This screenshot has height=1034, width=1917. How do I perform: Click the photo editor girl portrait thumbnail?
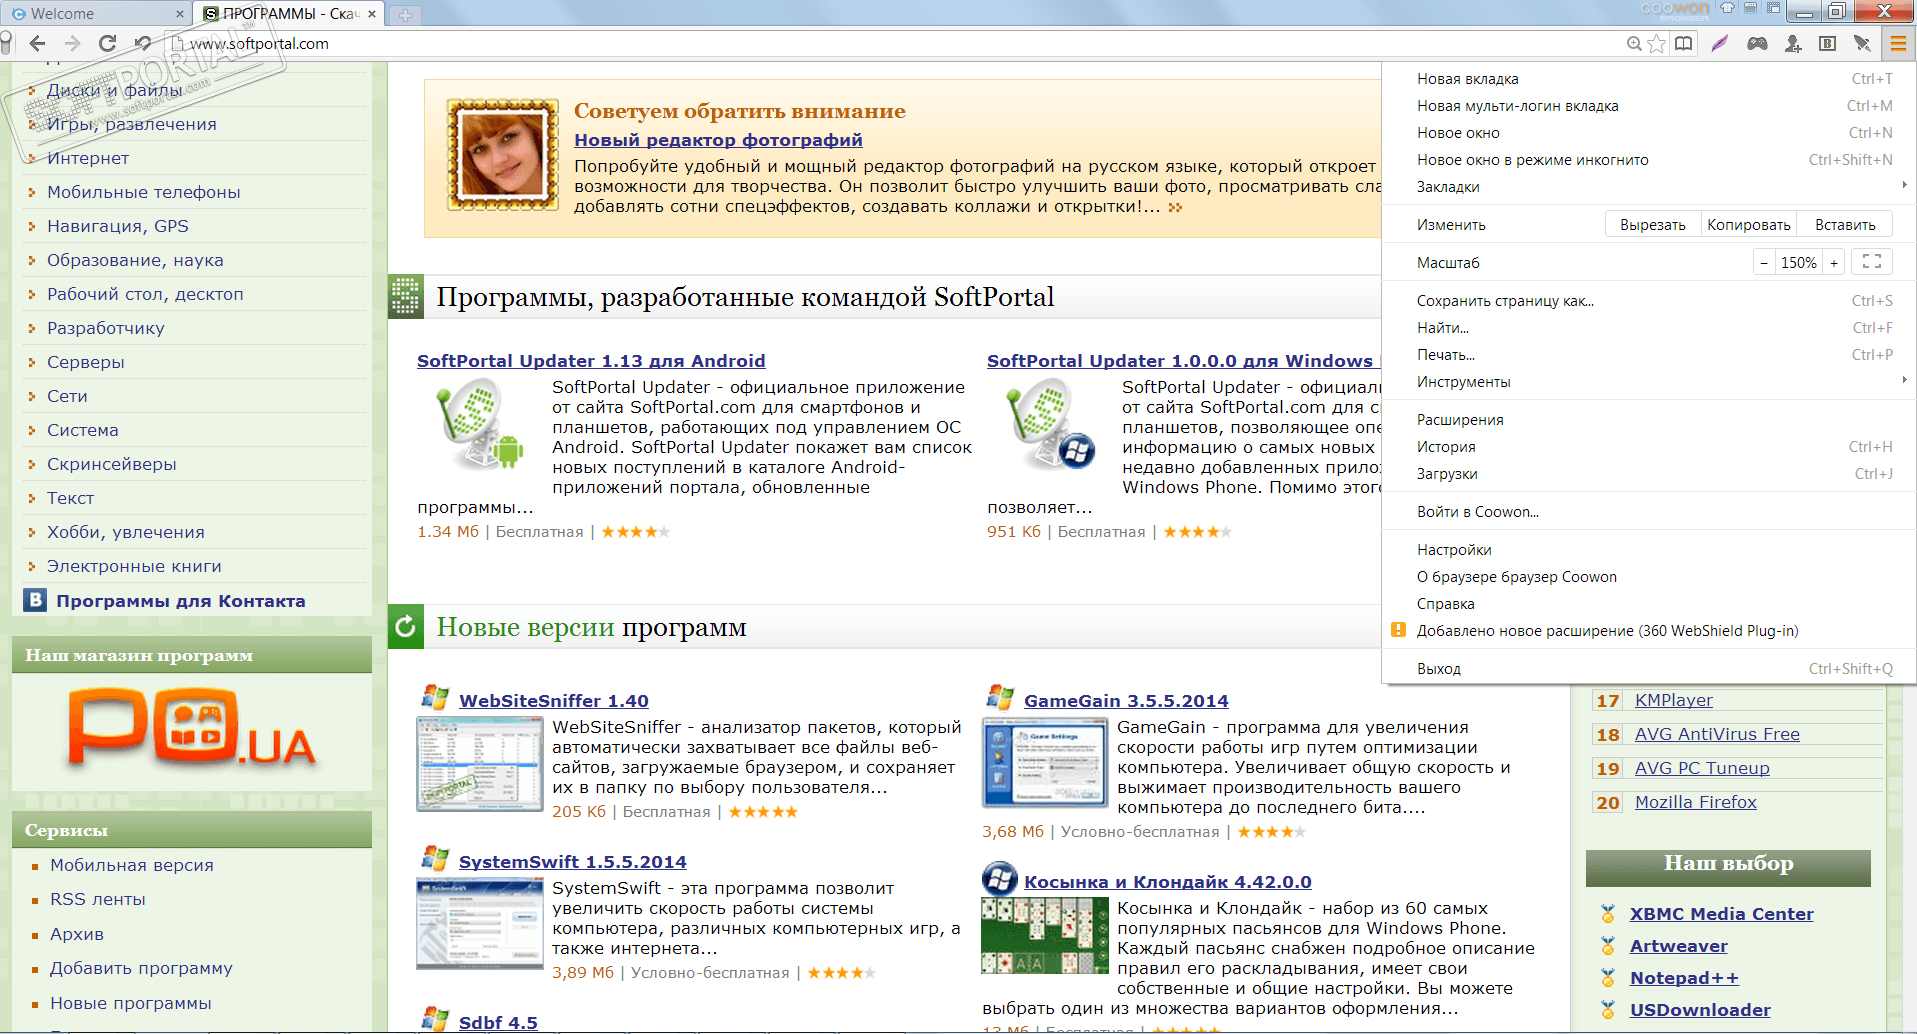point(502,155)
